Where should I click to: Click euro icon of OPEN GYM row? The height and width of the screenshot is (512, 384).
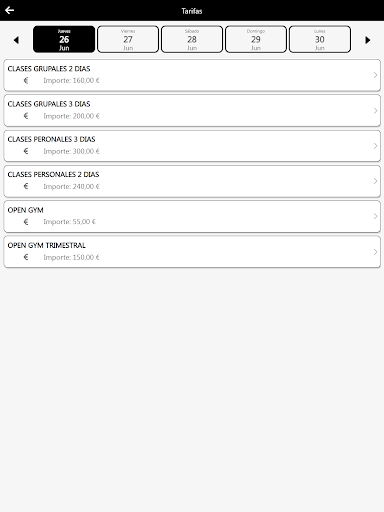pos(26,222)
